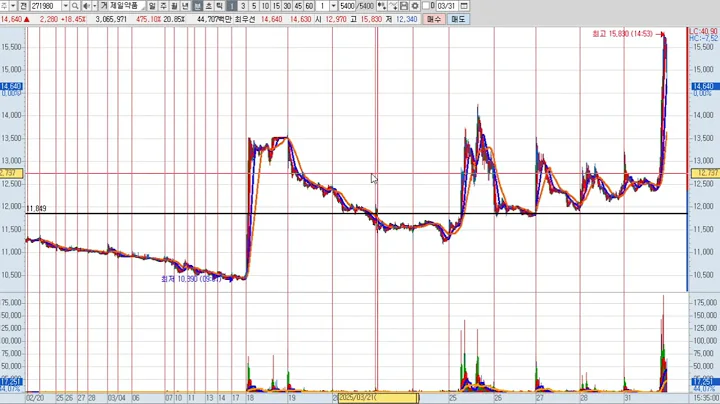
Task: Select the 10-minute interval button
Action: point(265,6)
